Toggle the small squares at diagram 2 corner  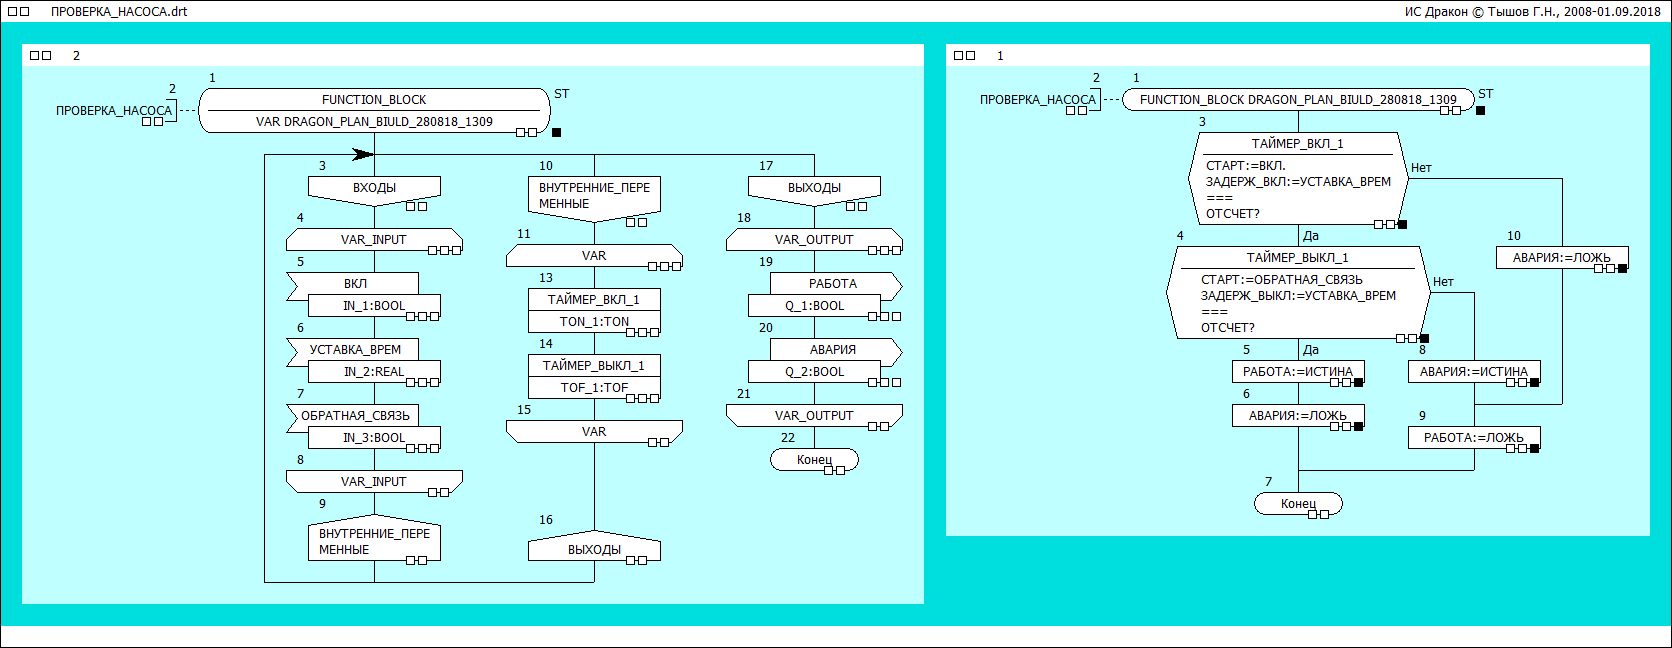[x=40, y=56]
